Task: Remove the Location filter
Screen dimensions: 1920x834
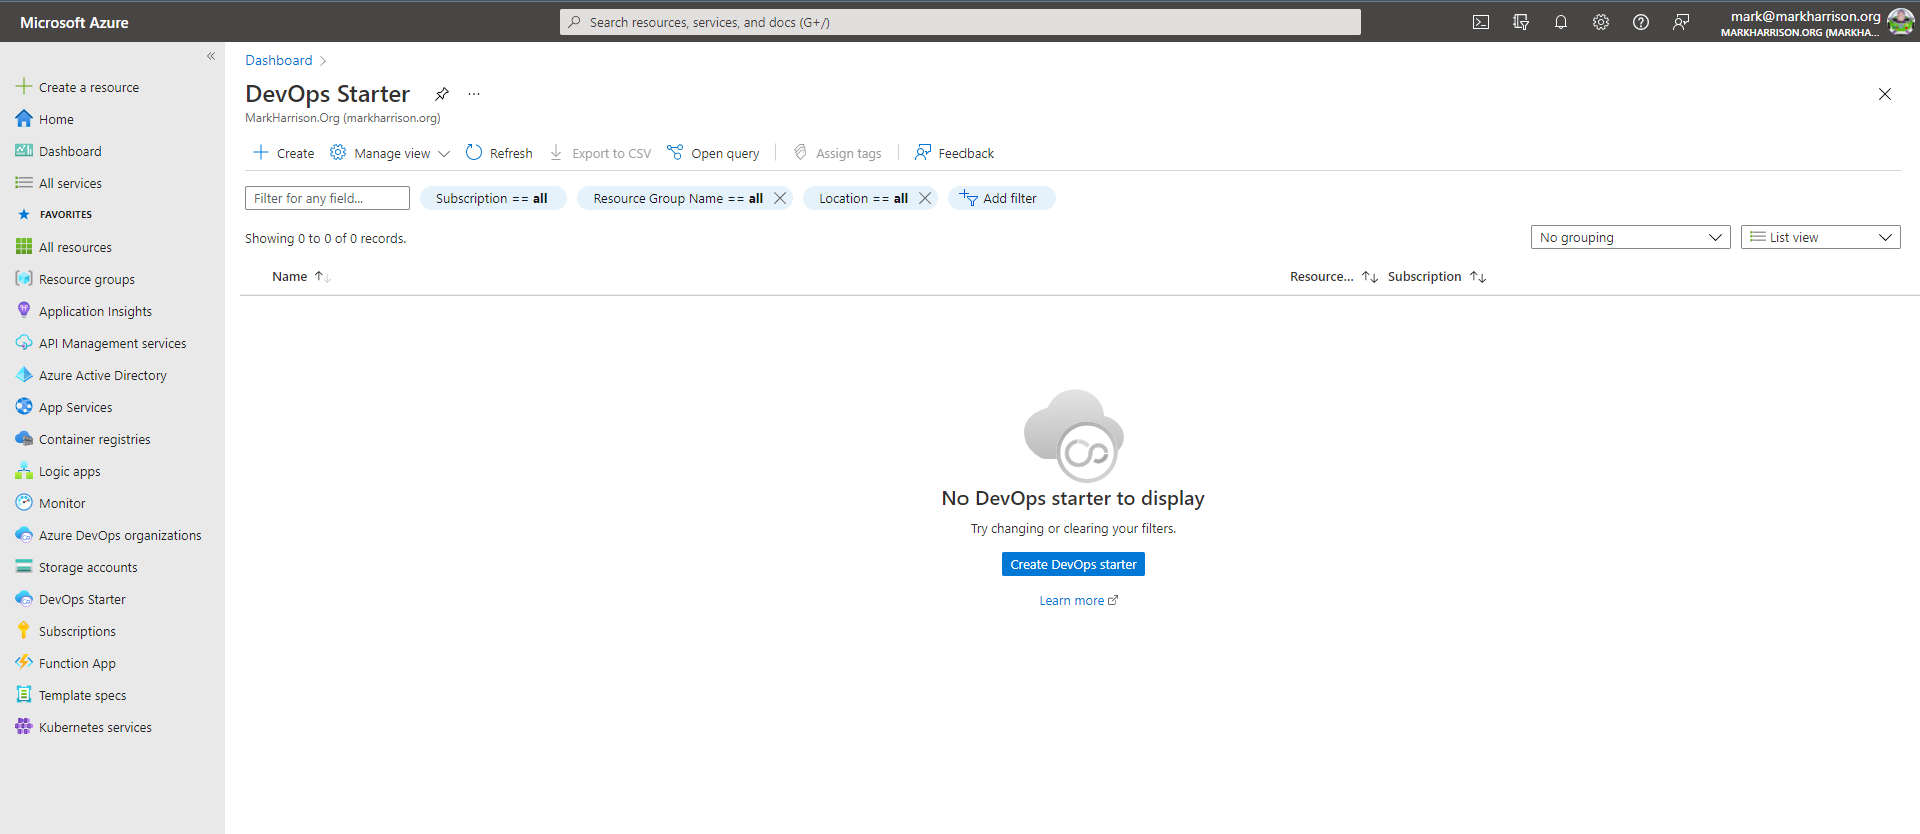Action: pos(925,198)
